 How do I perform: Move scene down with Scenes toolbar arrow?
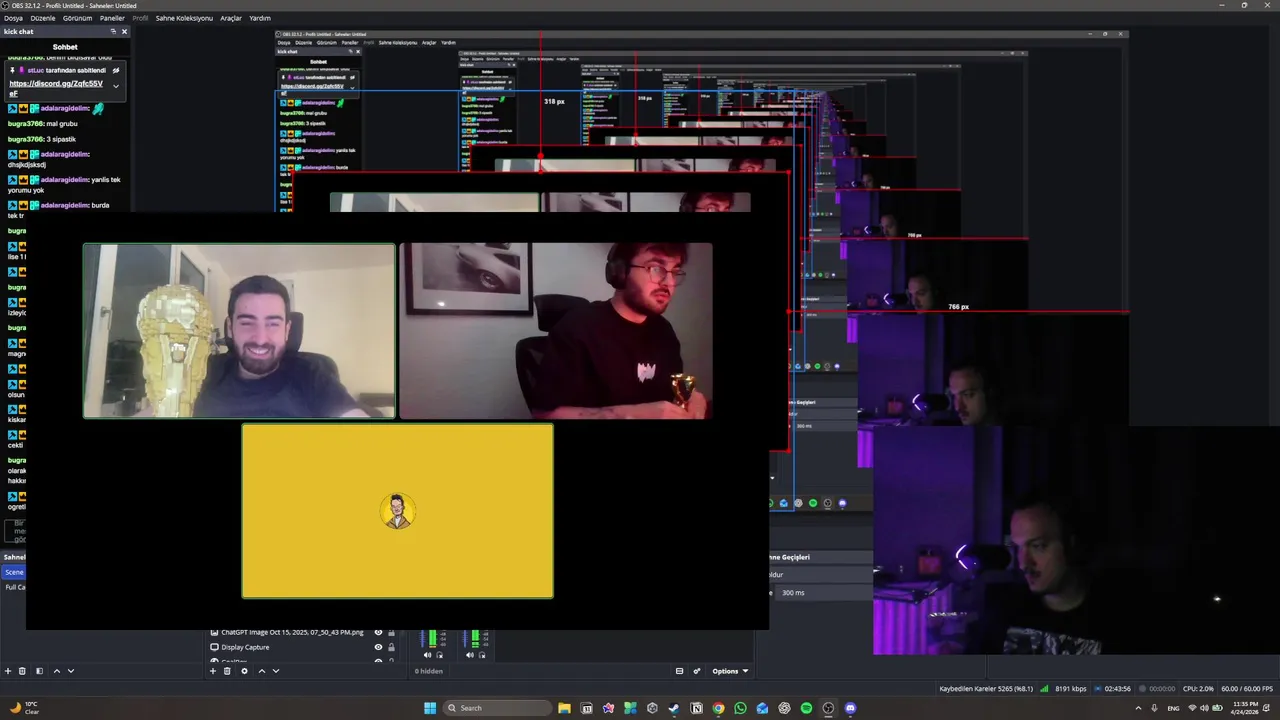70,671
